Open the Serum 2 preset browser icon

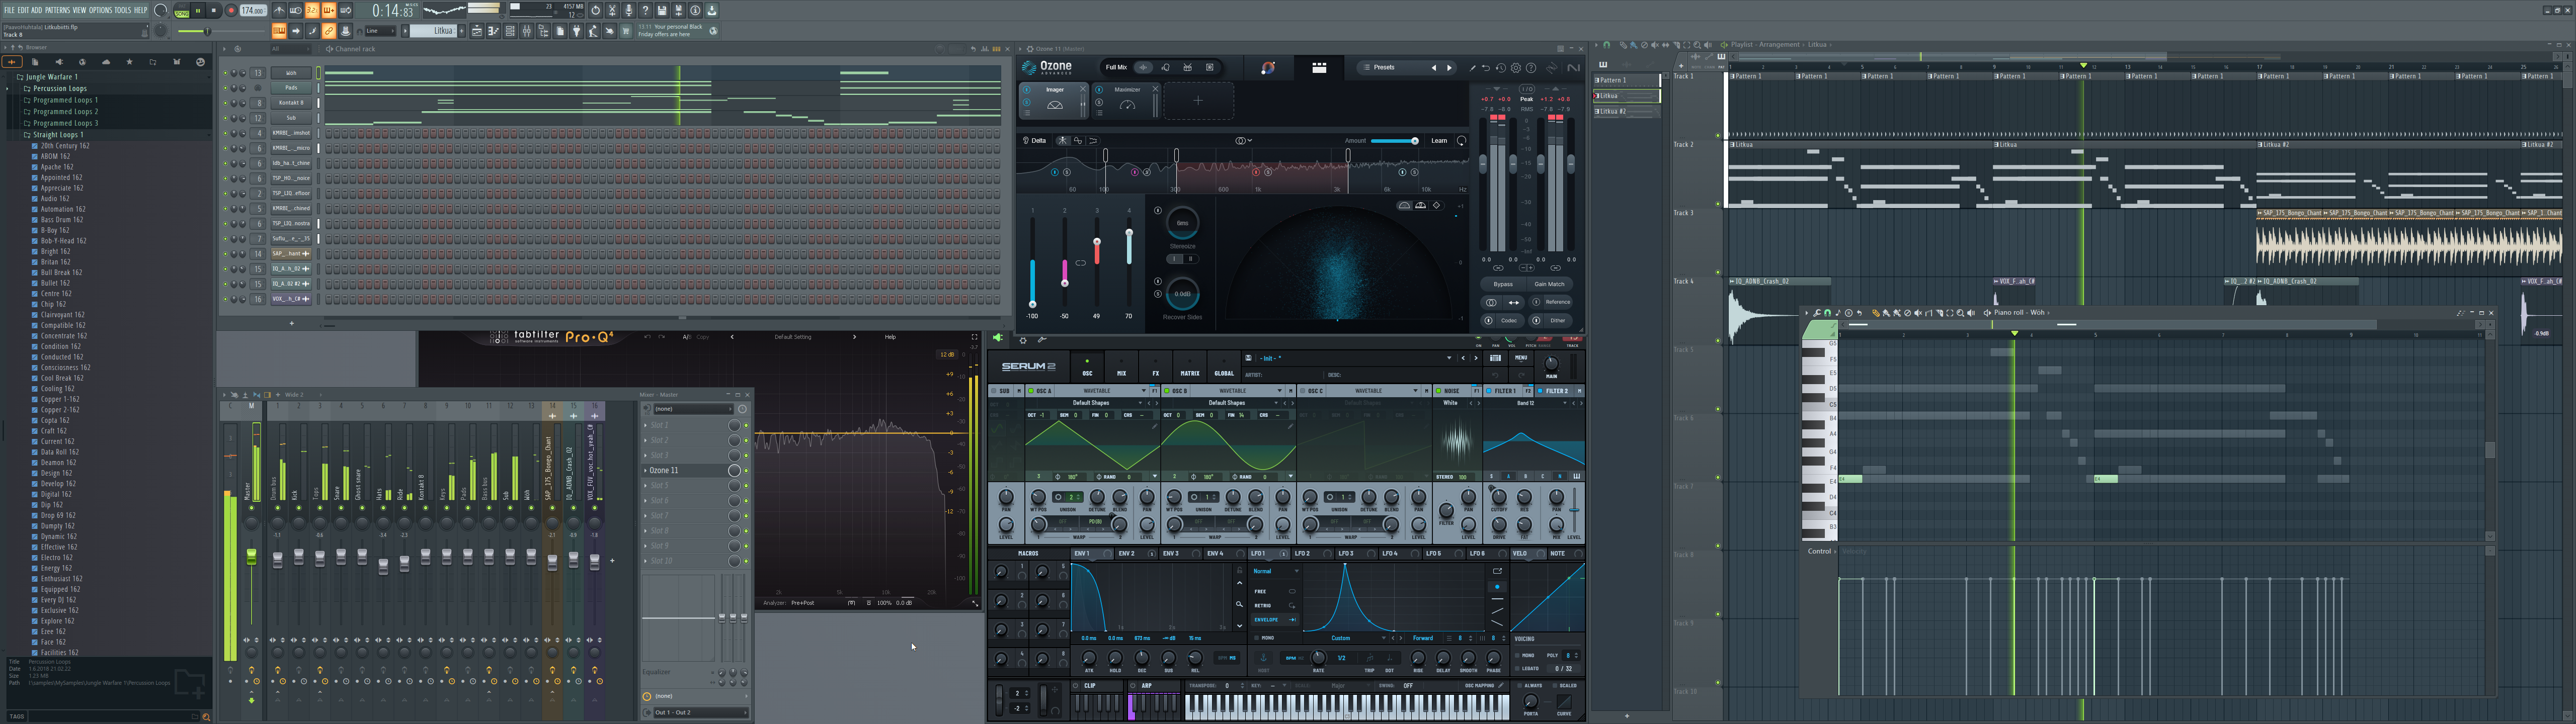(1495, 358)
